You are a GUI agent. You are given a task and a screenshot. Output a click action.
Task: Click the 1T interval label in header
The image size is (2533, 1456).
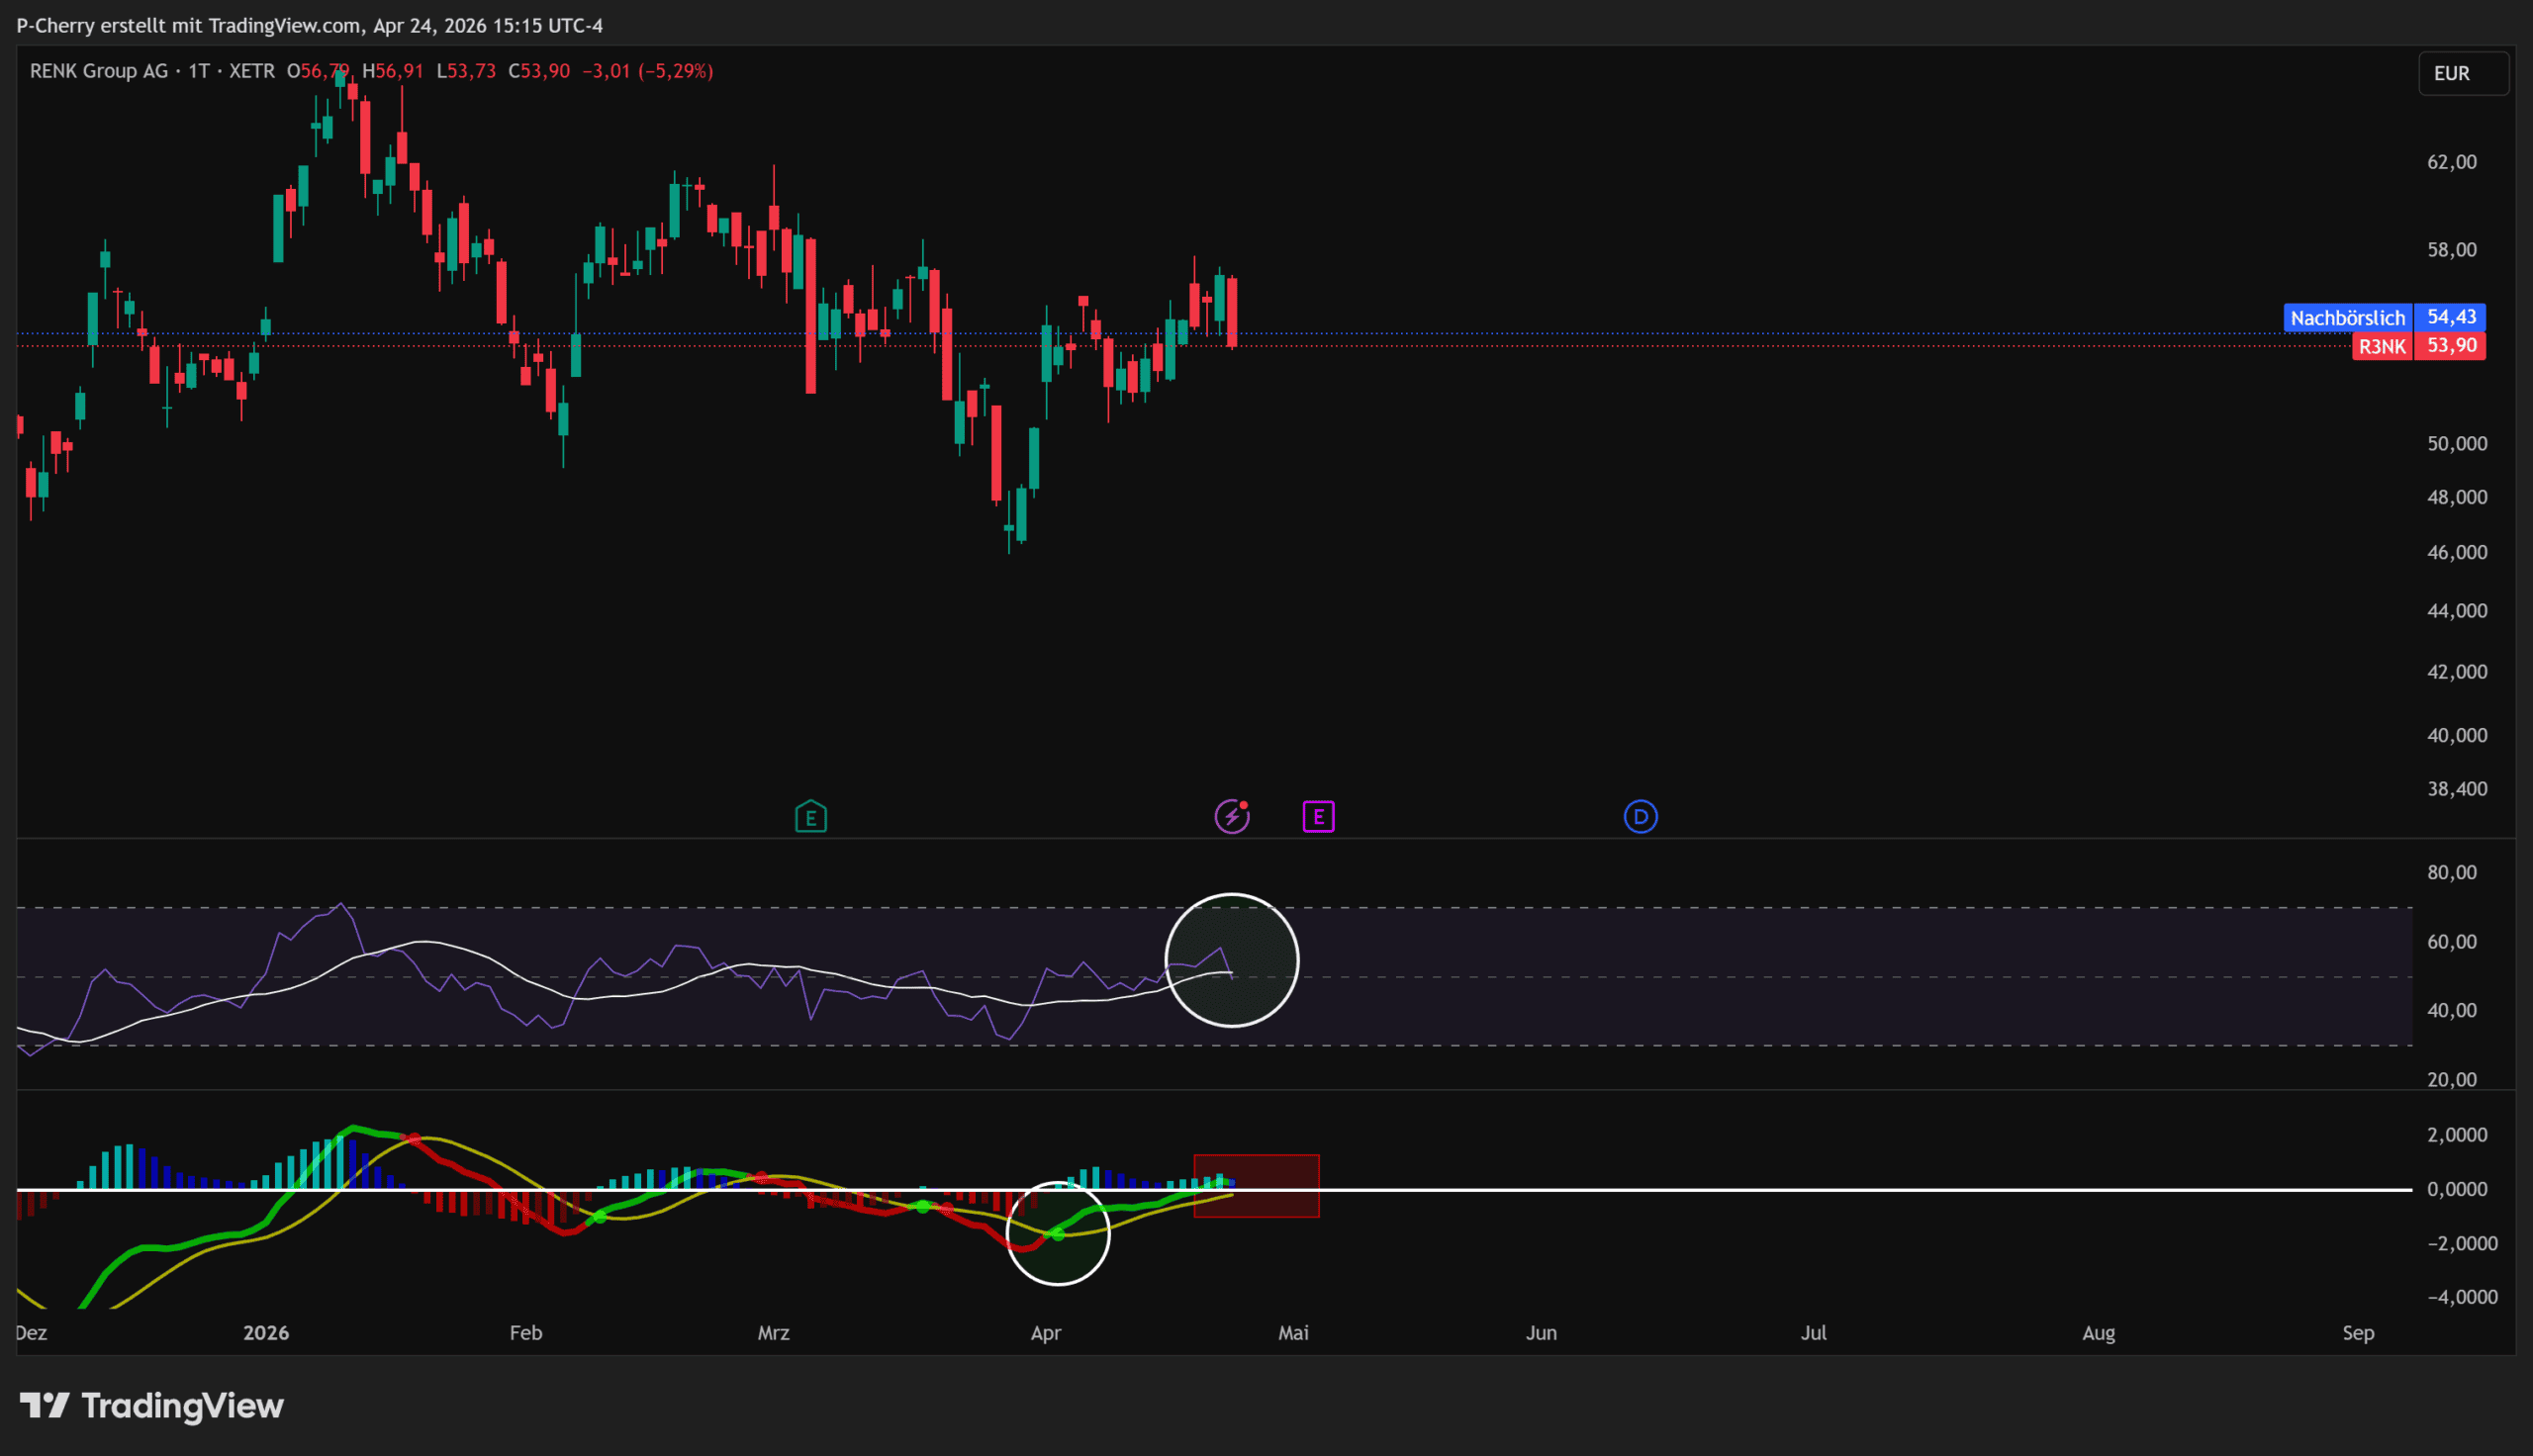(x=199, y=71)
